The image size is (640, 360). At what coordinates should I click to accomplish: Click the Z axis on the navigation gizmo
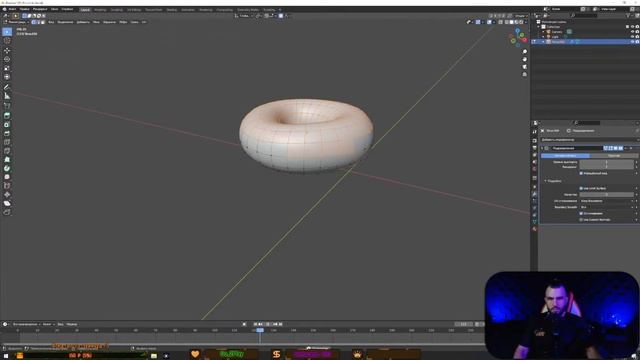point(518,31)
